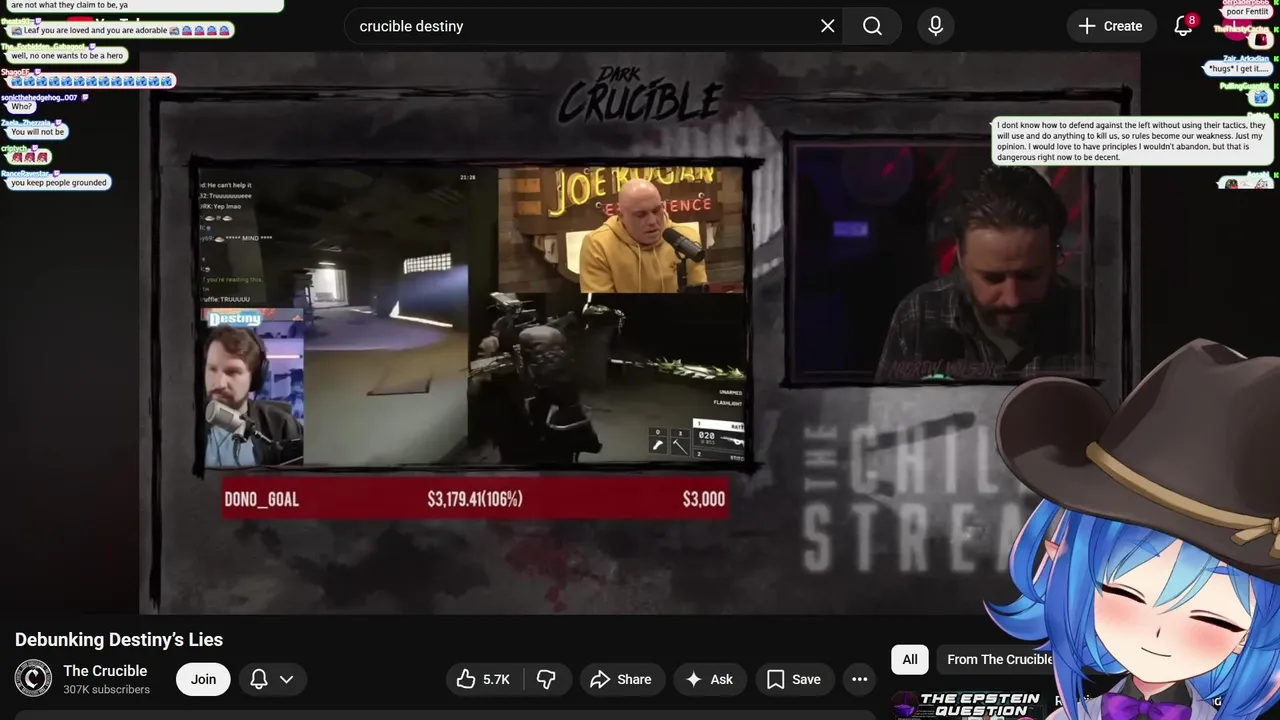Click the chat message '*hugs* I get it...'
This screenshot has height=720, width=1280.
(x=1239, y=69)
